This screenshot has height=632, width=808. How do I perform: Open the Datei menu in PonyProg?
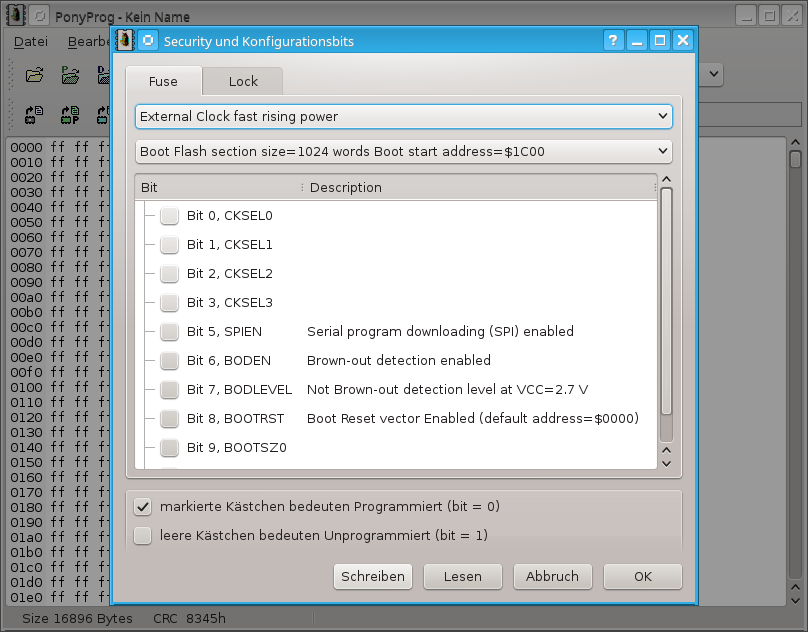coord(31,42)
